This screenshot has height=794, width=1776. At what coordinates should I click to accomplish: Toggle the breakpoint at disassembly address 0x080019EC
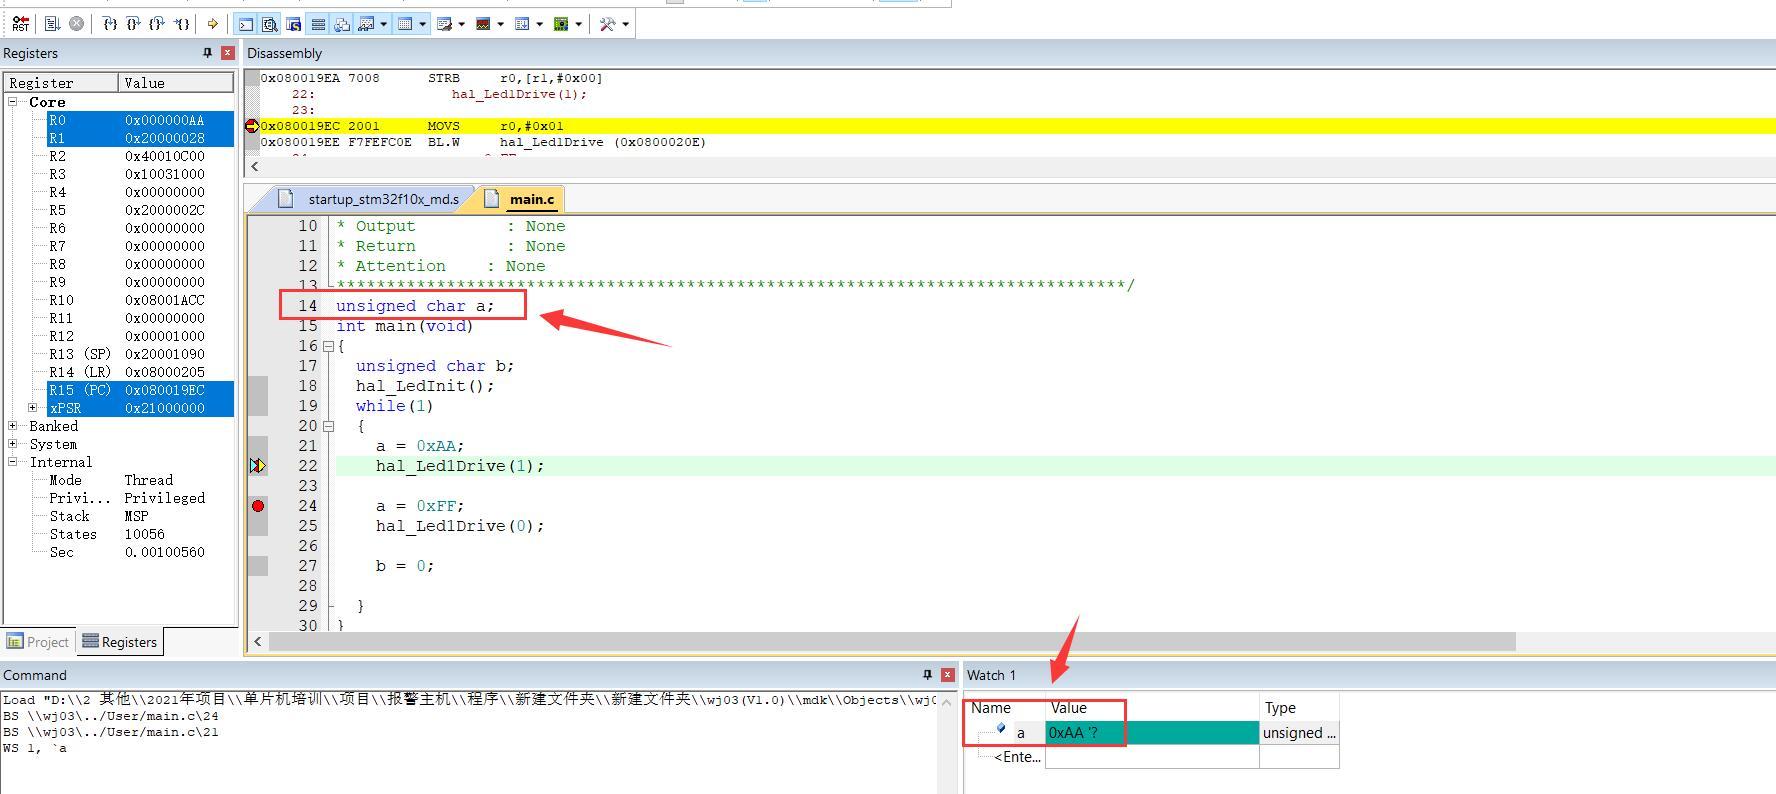pyautogui.click(x=252, y=126)
